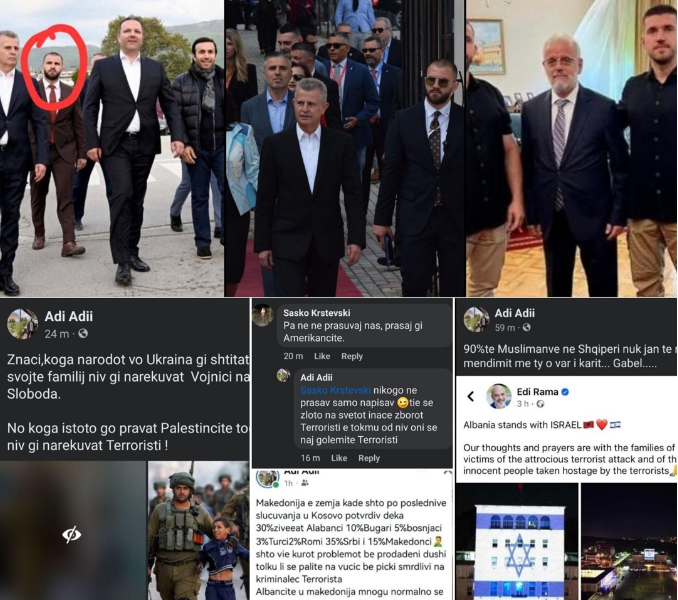678x600 pixels.
Task: Click the friends audience icon beside 1h
Action: (x=304, y=483)
